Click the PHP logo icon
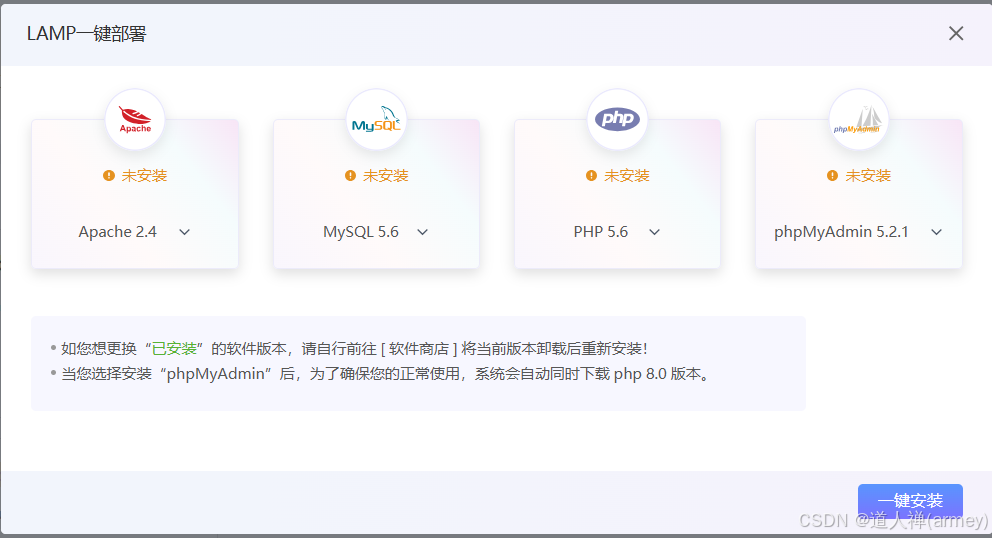Screen dimensions: 992x538 tap(617, 120)
